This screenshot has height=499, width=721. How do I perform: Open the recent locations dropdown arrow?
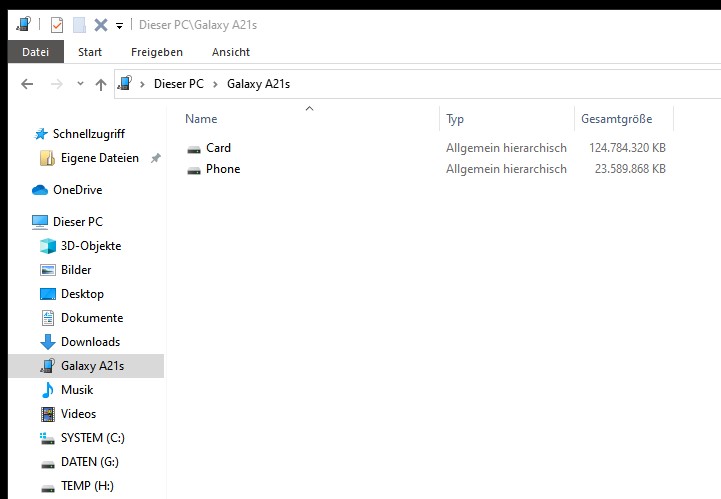pyautogui.click(x=80, y=84)
